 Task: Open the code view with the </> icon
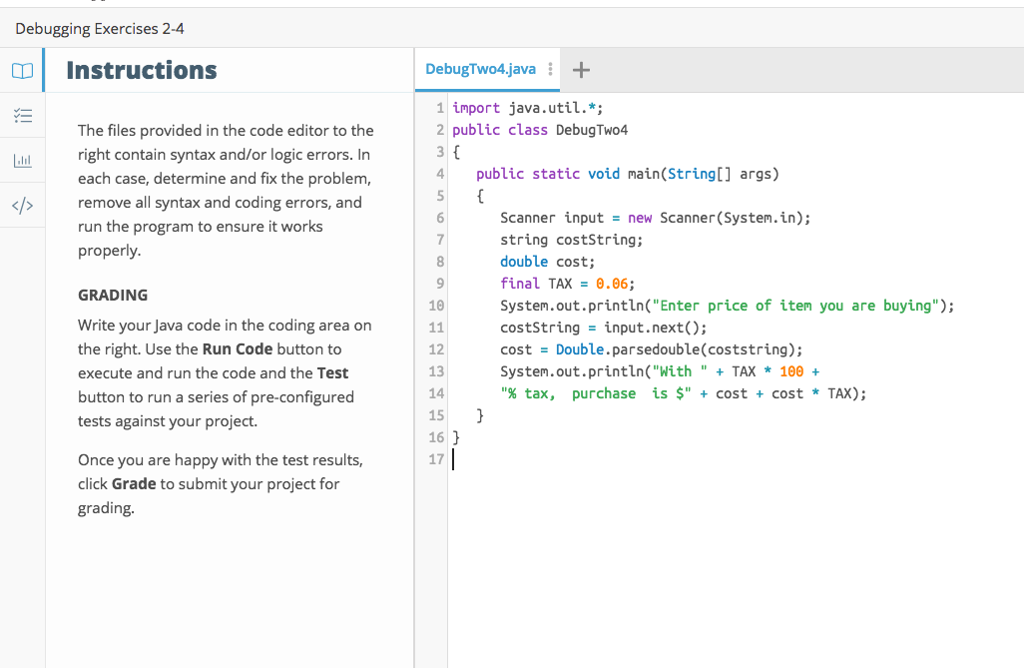coord(22,205)
